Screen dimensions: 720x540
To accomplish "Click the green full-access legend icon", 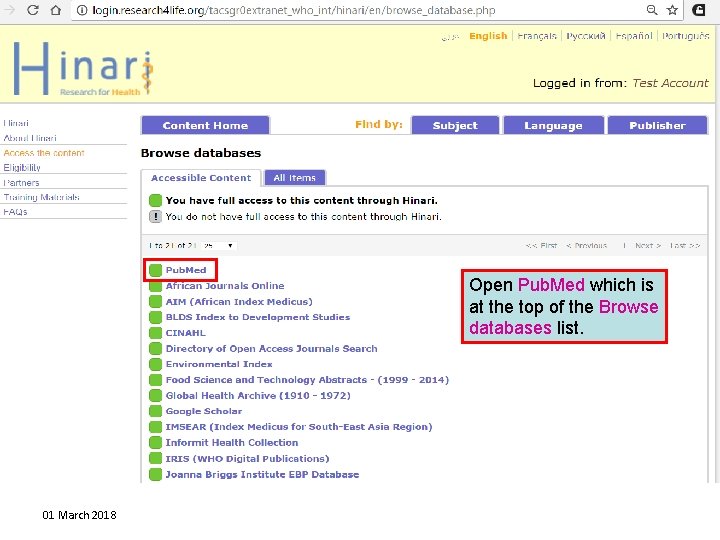I will coord(156,200).
